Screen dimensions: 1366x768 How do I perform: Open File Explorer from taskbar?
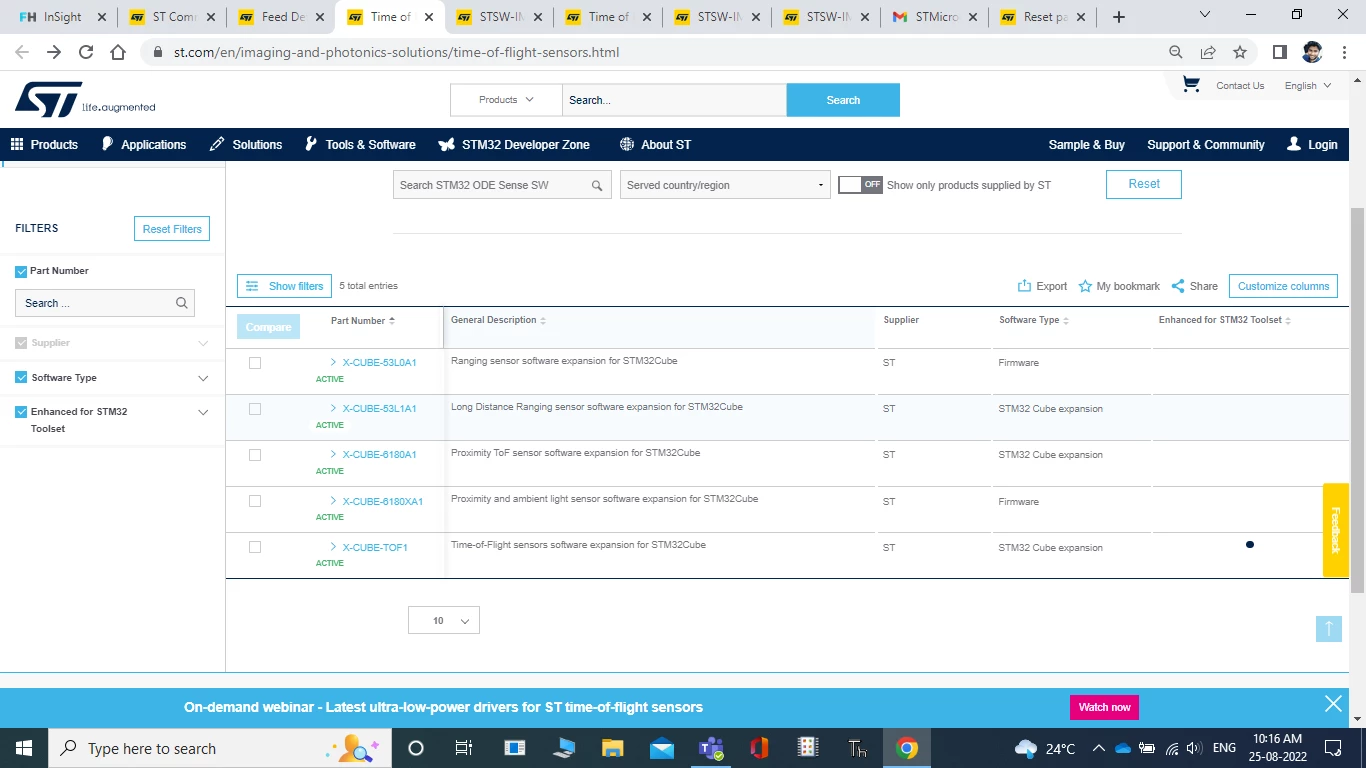612,748
